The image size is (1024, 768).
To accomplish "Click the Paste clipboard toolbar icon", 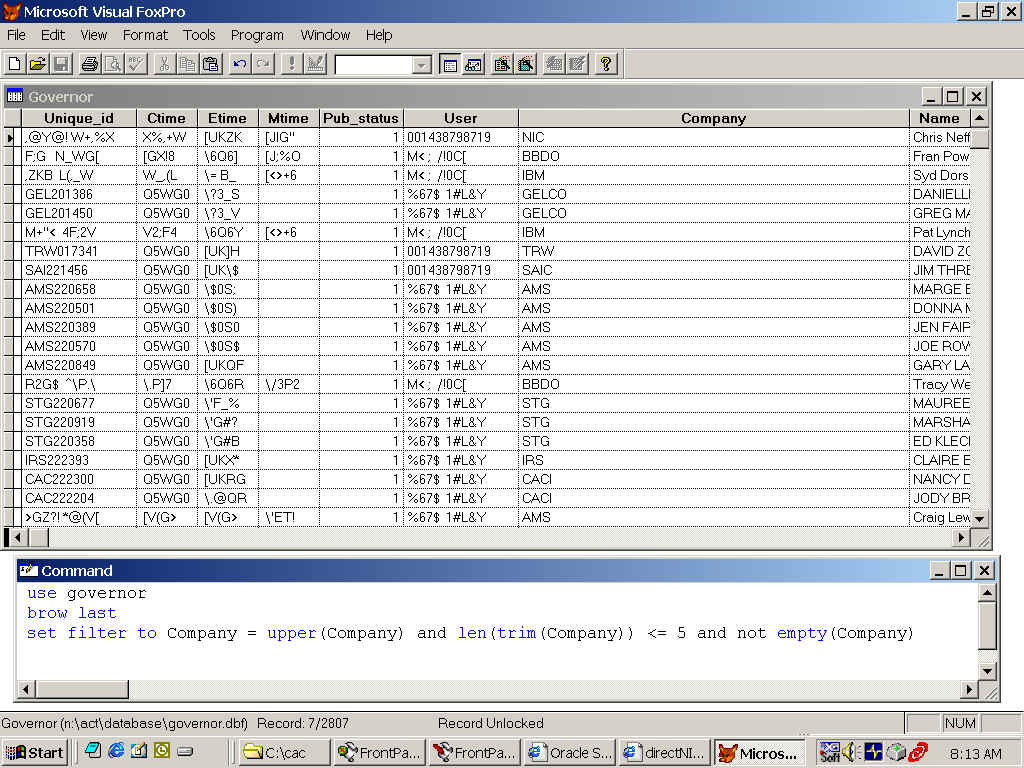I will coord(211,64).
